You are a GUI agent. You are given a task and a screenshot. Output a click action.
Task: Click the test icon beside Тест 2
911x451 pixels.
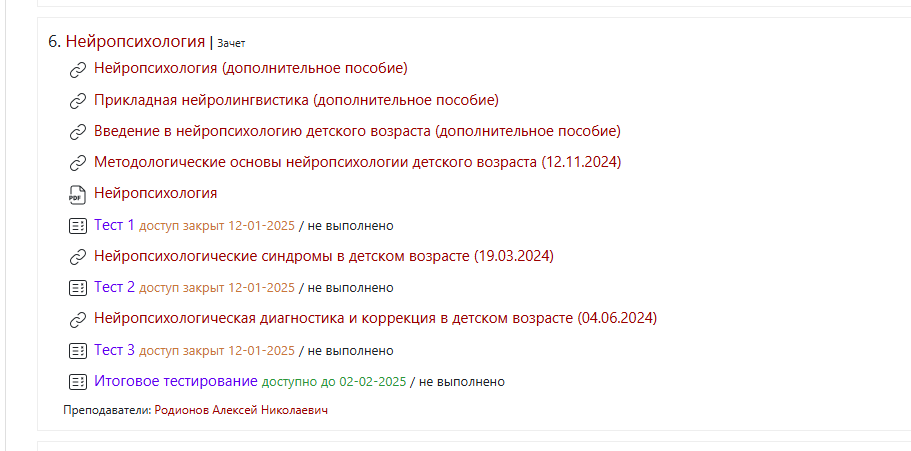77,288
